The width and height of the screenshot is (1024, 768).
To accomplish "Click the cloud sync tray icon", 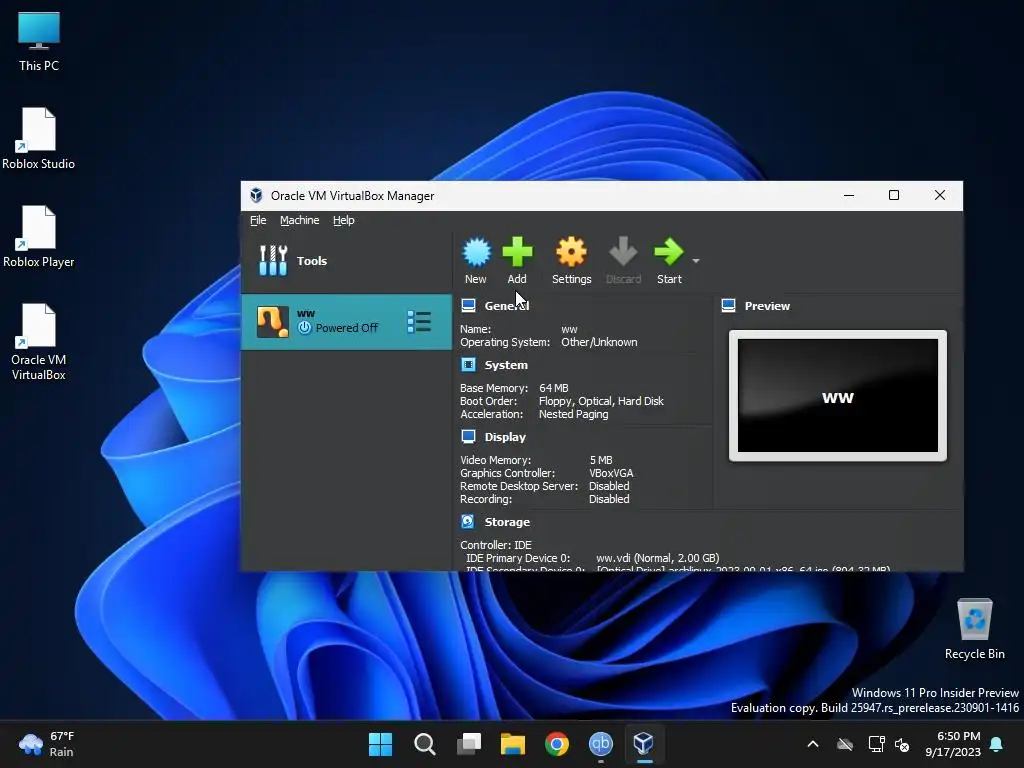I will [845, 744].
